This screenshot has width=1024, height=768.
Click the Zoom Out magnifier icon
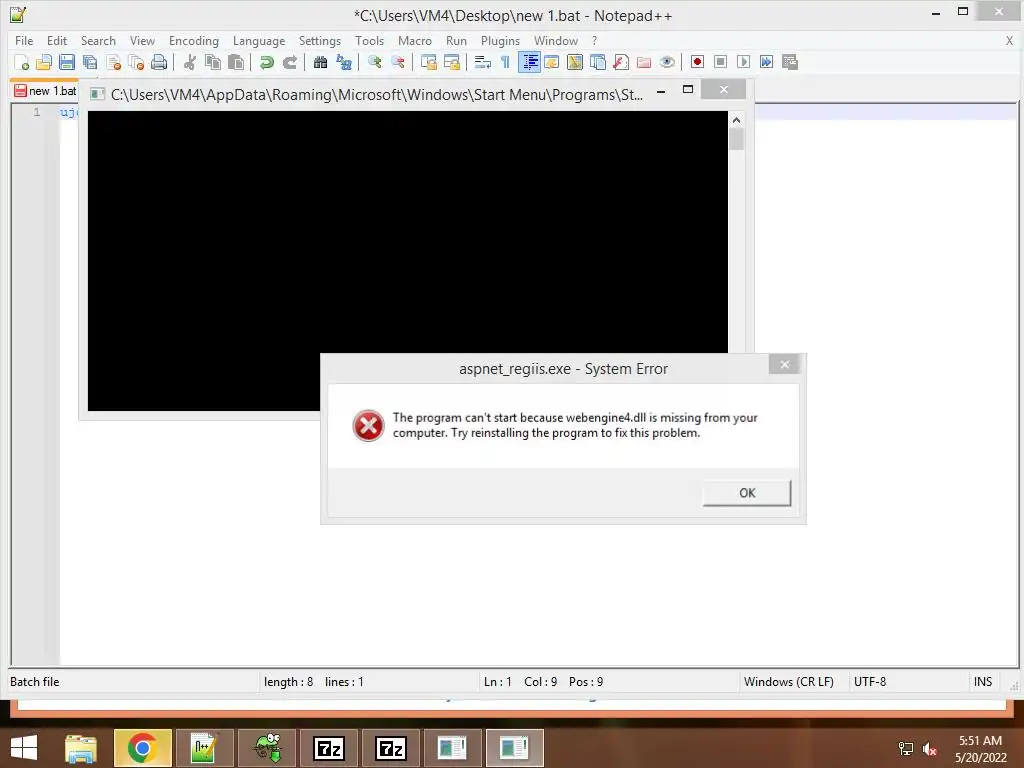pos(397,62)
